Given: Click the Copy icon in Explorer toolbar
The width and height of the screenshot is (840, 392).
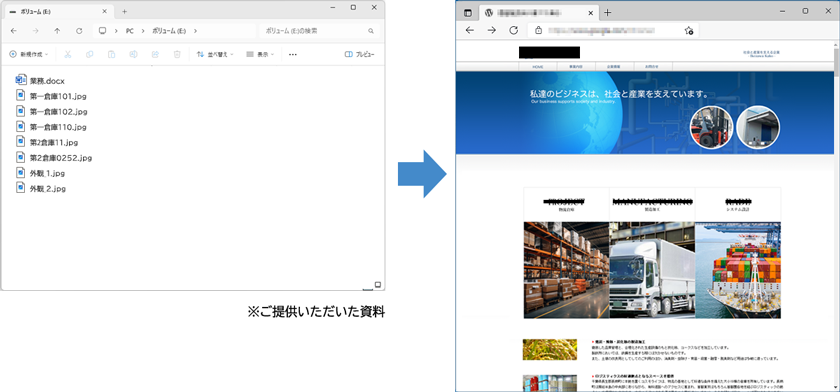Looking at the screenshot, I should pyautogui.click(x=89, y=54).
